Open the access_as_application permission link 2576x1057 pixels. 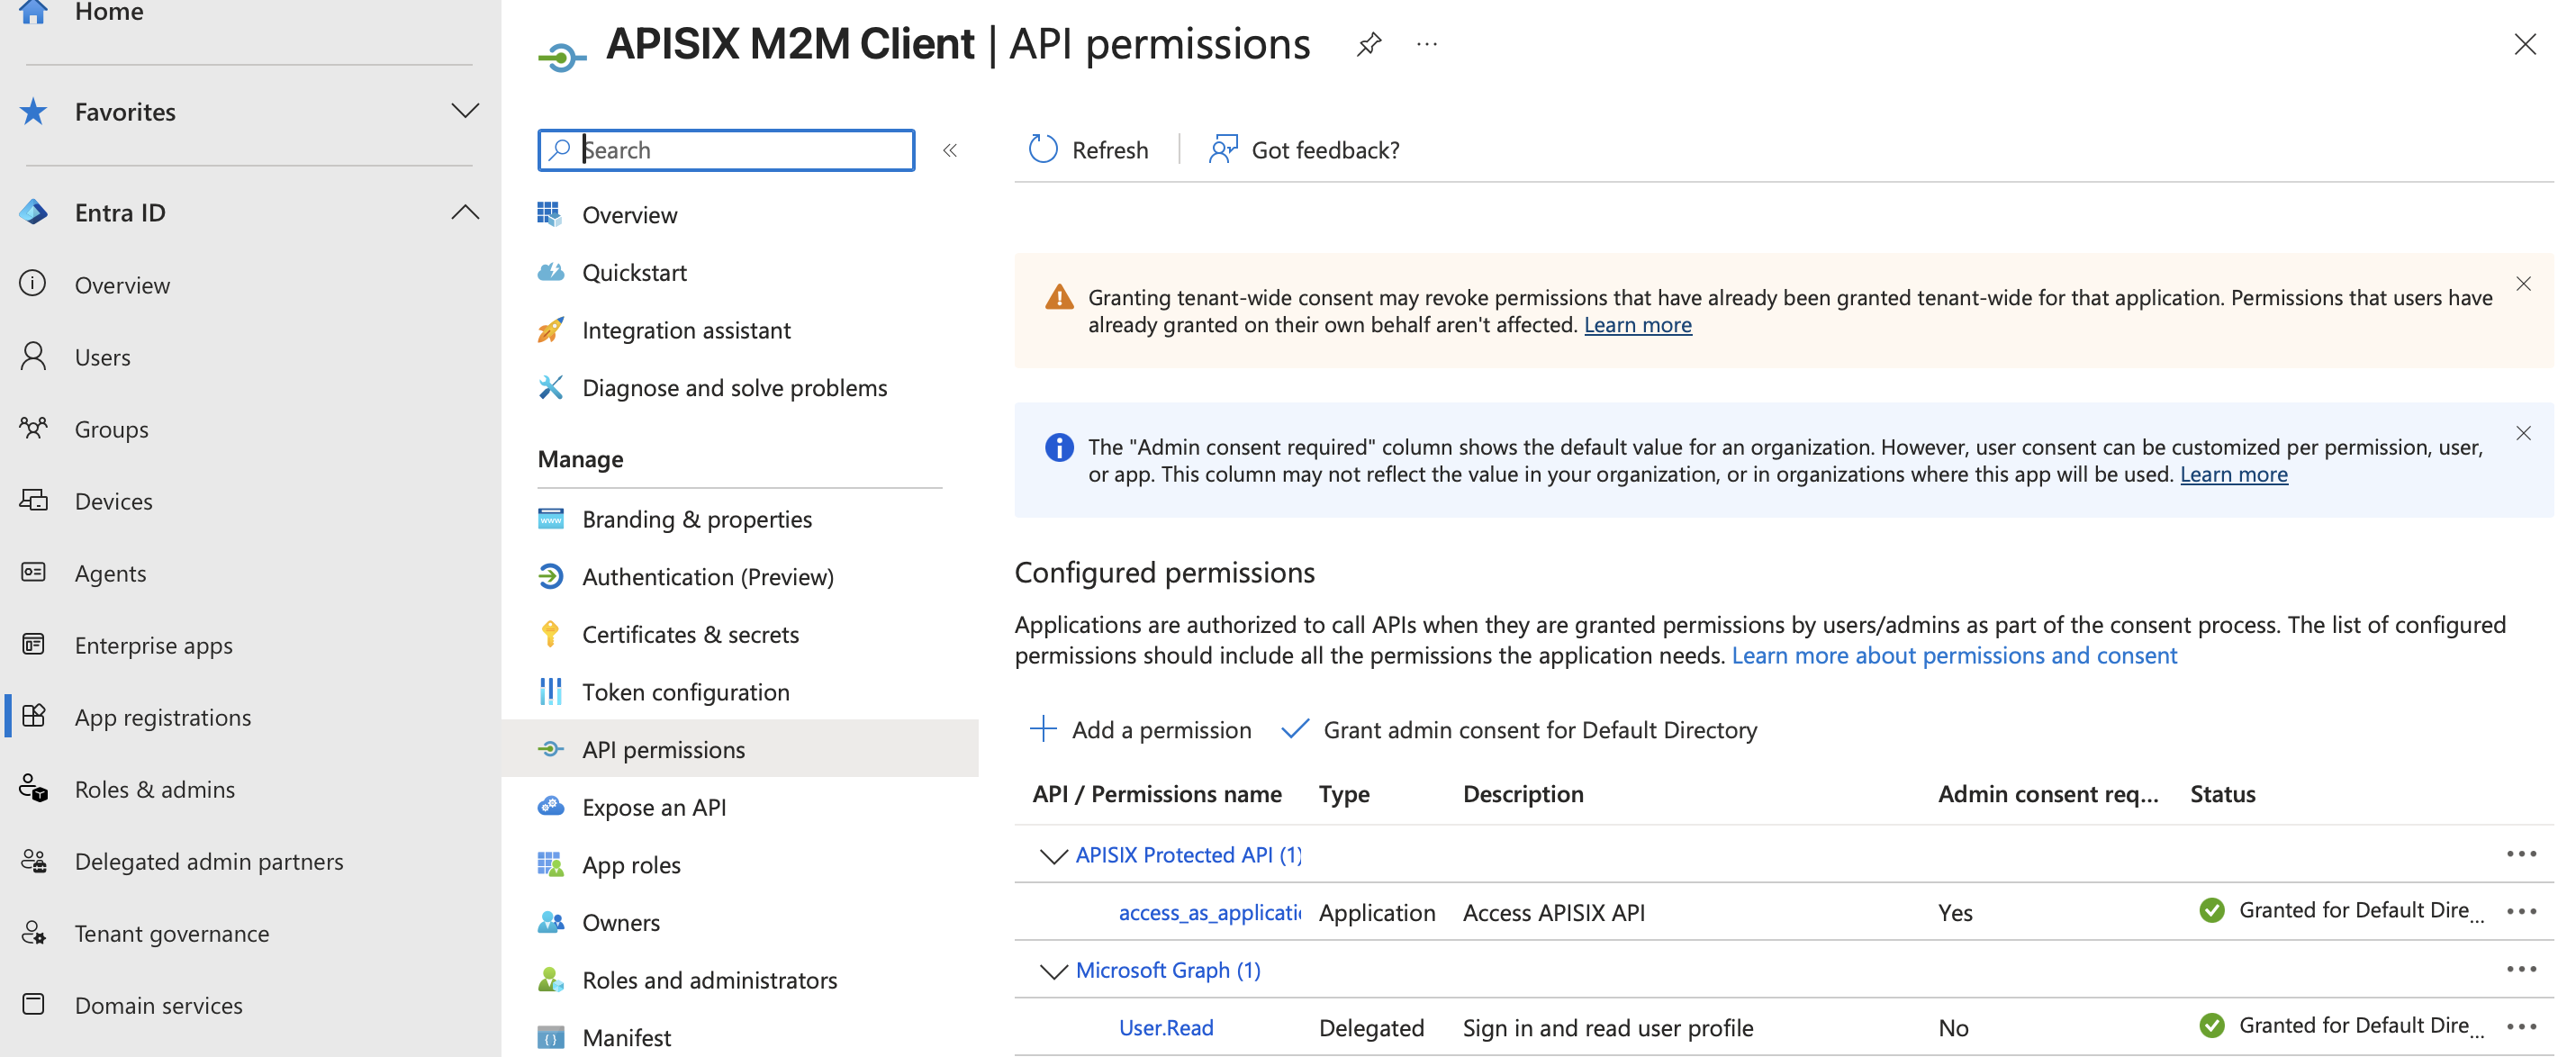click(1209, 912)
